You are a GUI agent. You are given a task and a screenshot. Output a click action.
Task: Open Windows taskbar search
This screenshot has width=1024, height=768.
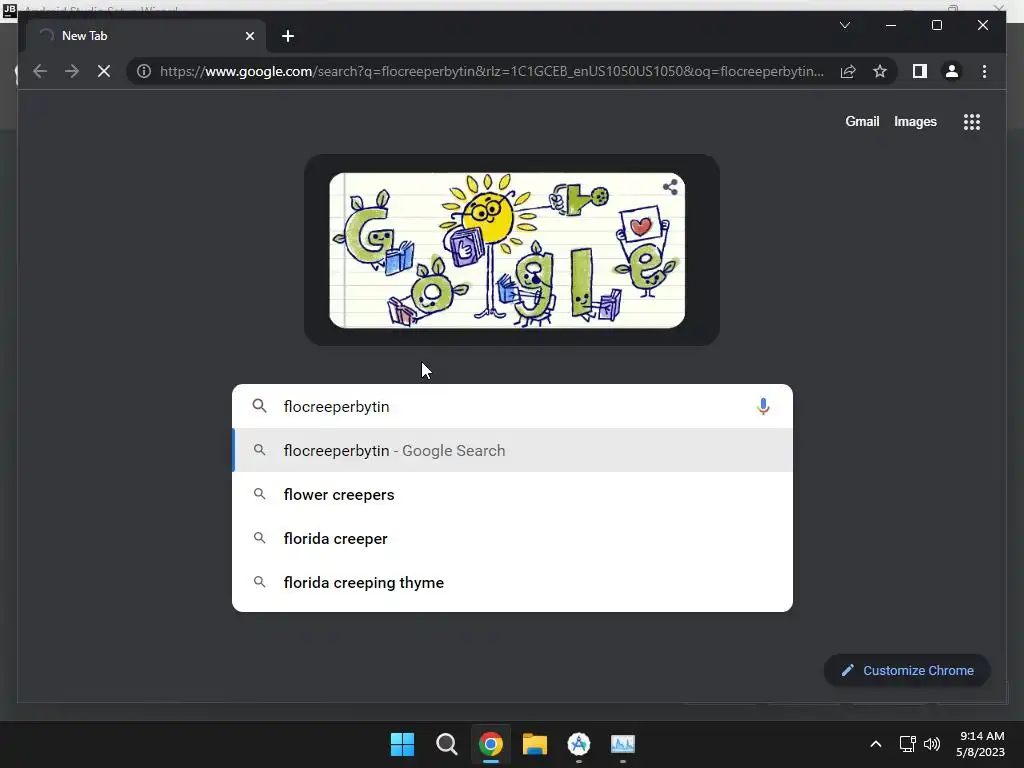point(447,744)
